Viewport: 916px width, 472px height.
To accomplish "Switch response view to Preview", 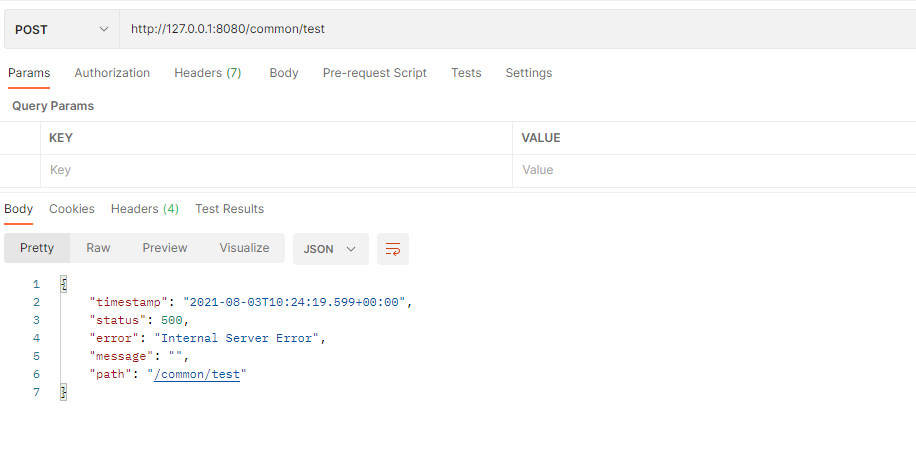I will 165,248.
